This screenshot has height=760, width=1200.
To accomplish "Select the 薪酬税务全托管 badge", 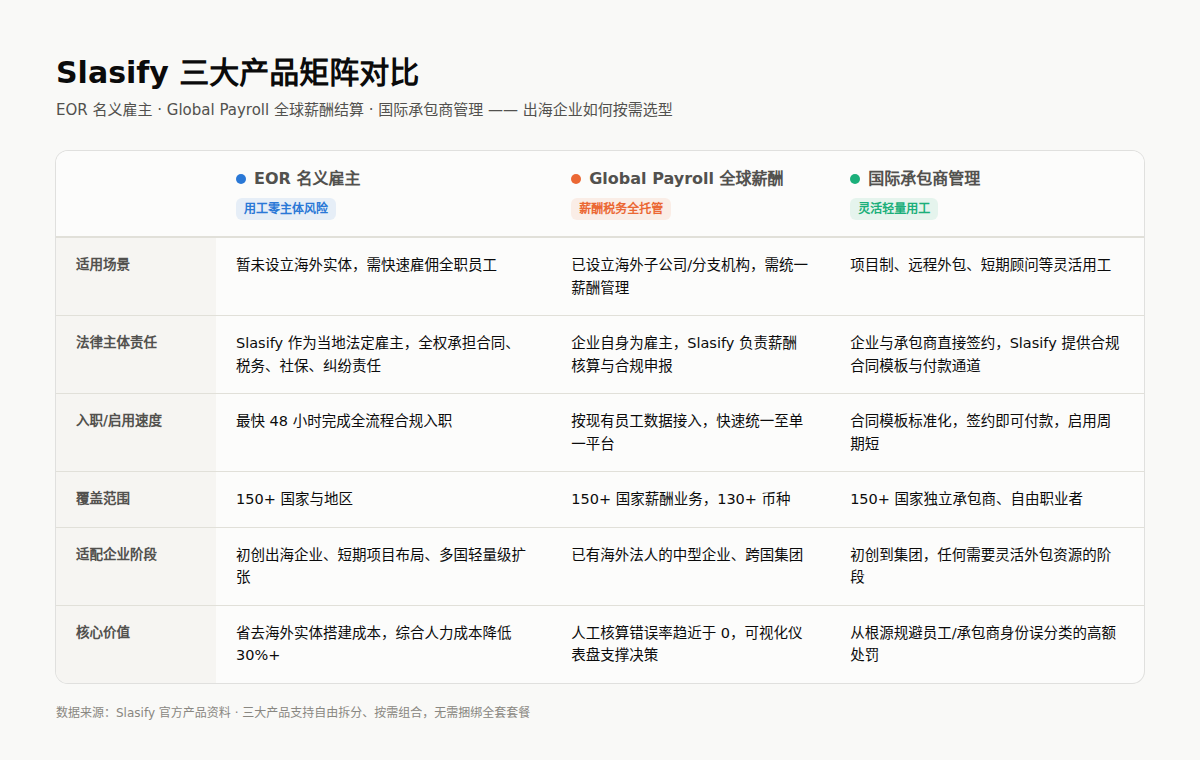I will pos(621,208).
